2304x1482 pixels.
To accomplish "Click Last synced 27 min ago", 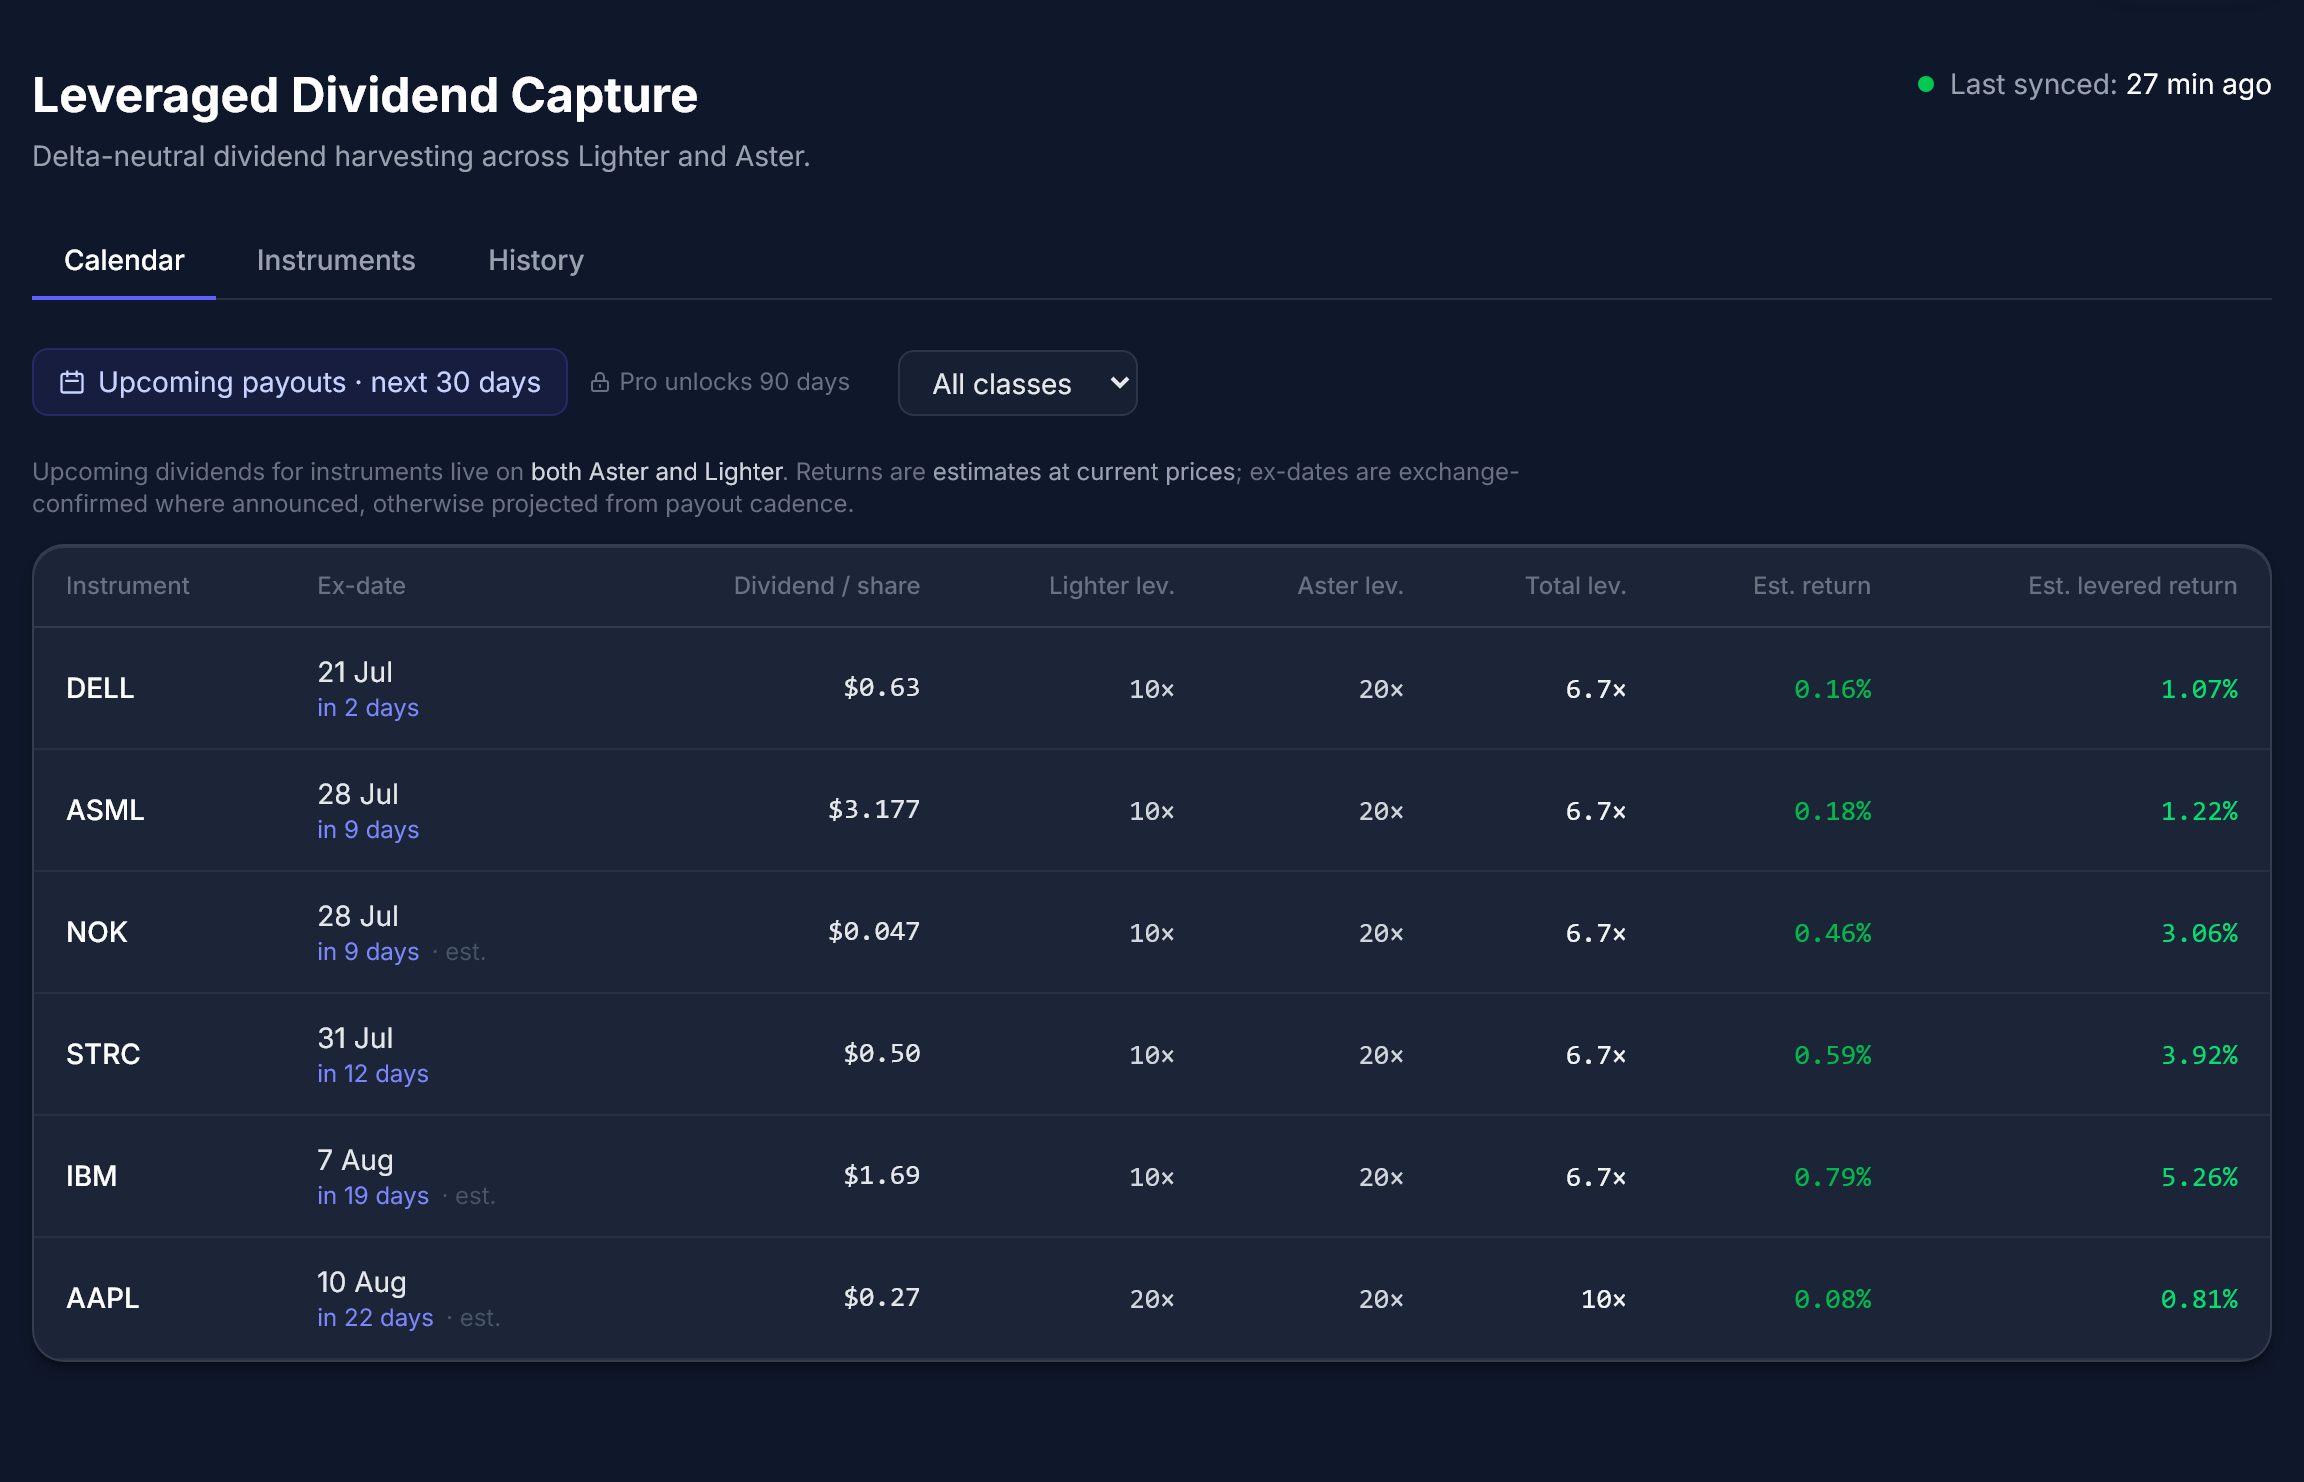I will coord(2110,84).
